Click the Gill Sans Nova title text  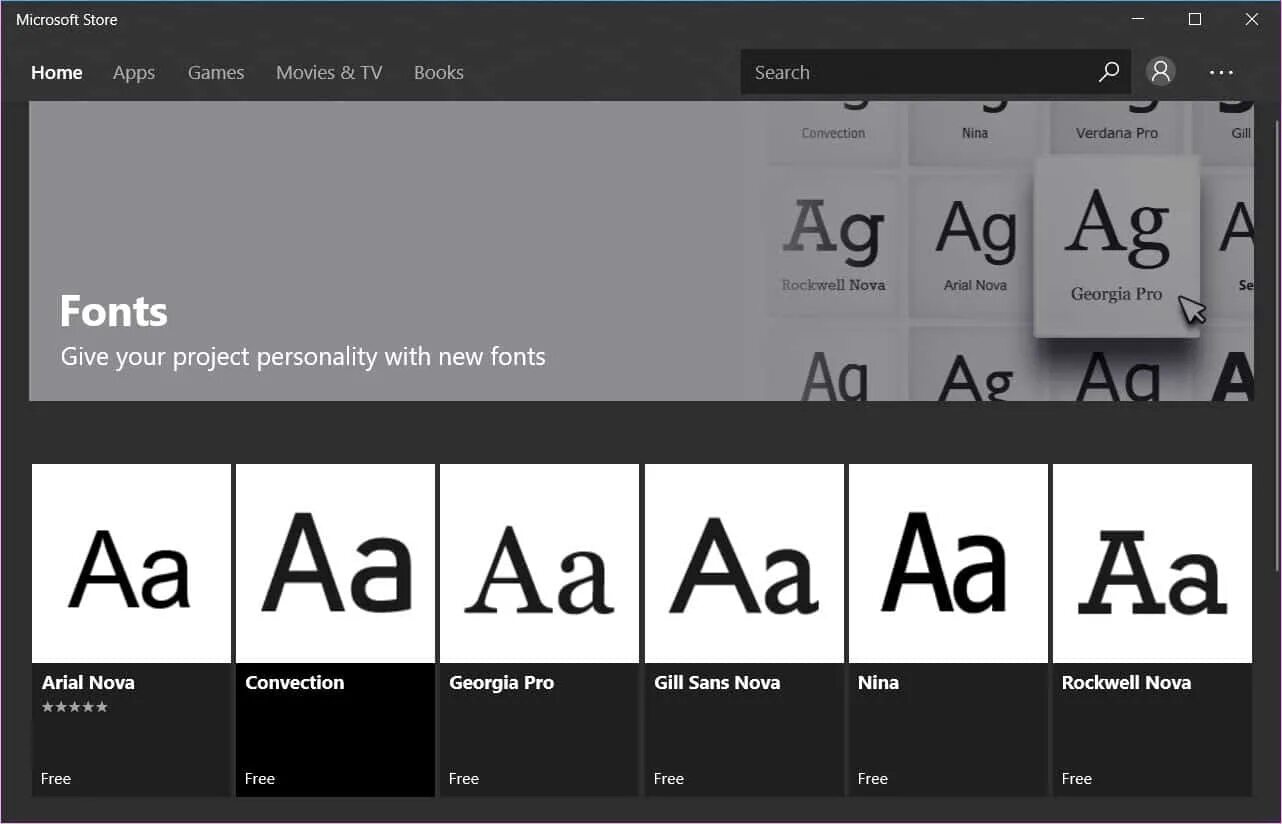717,683
